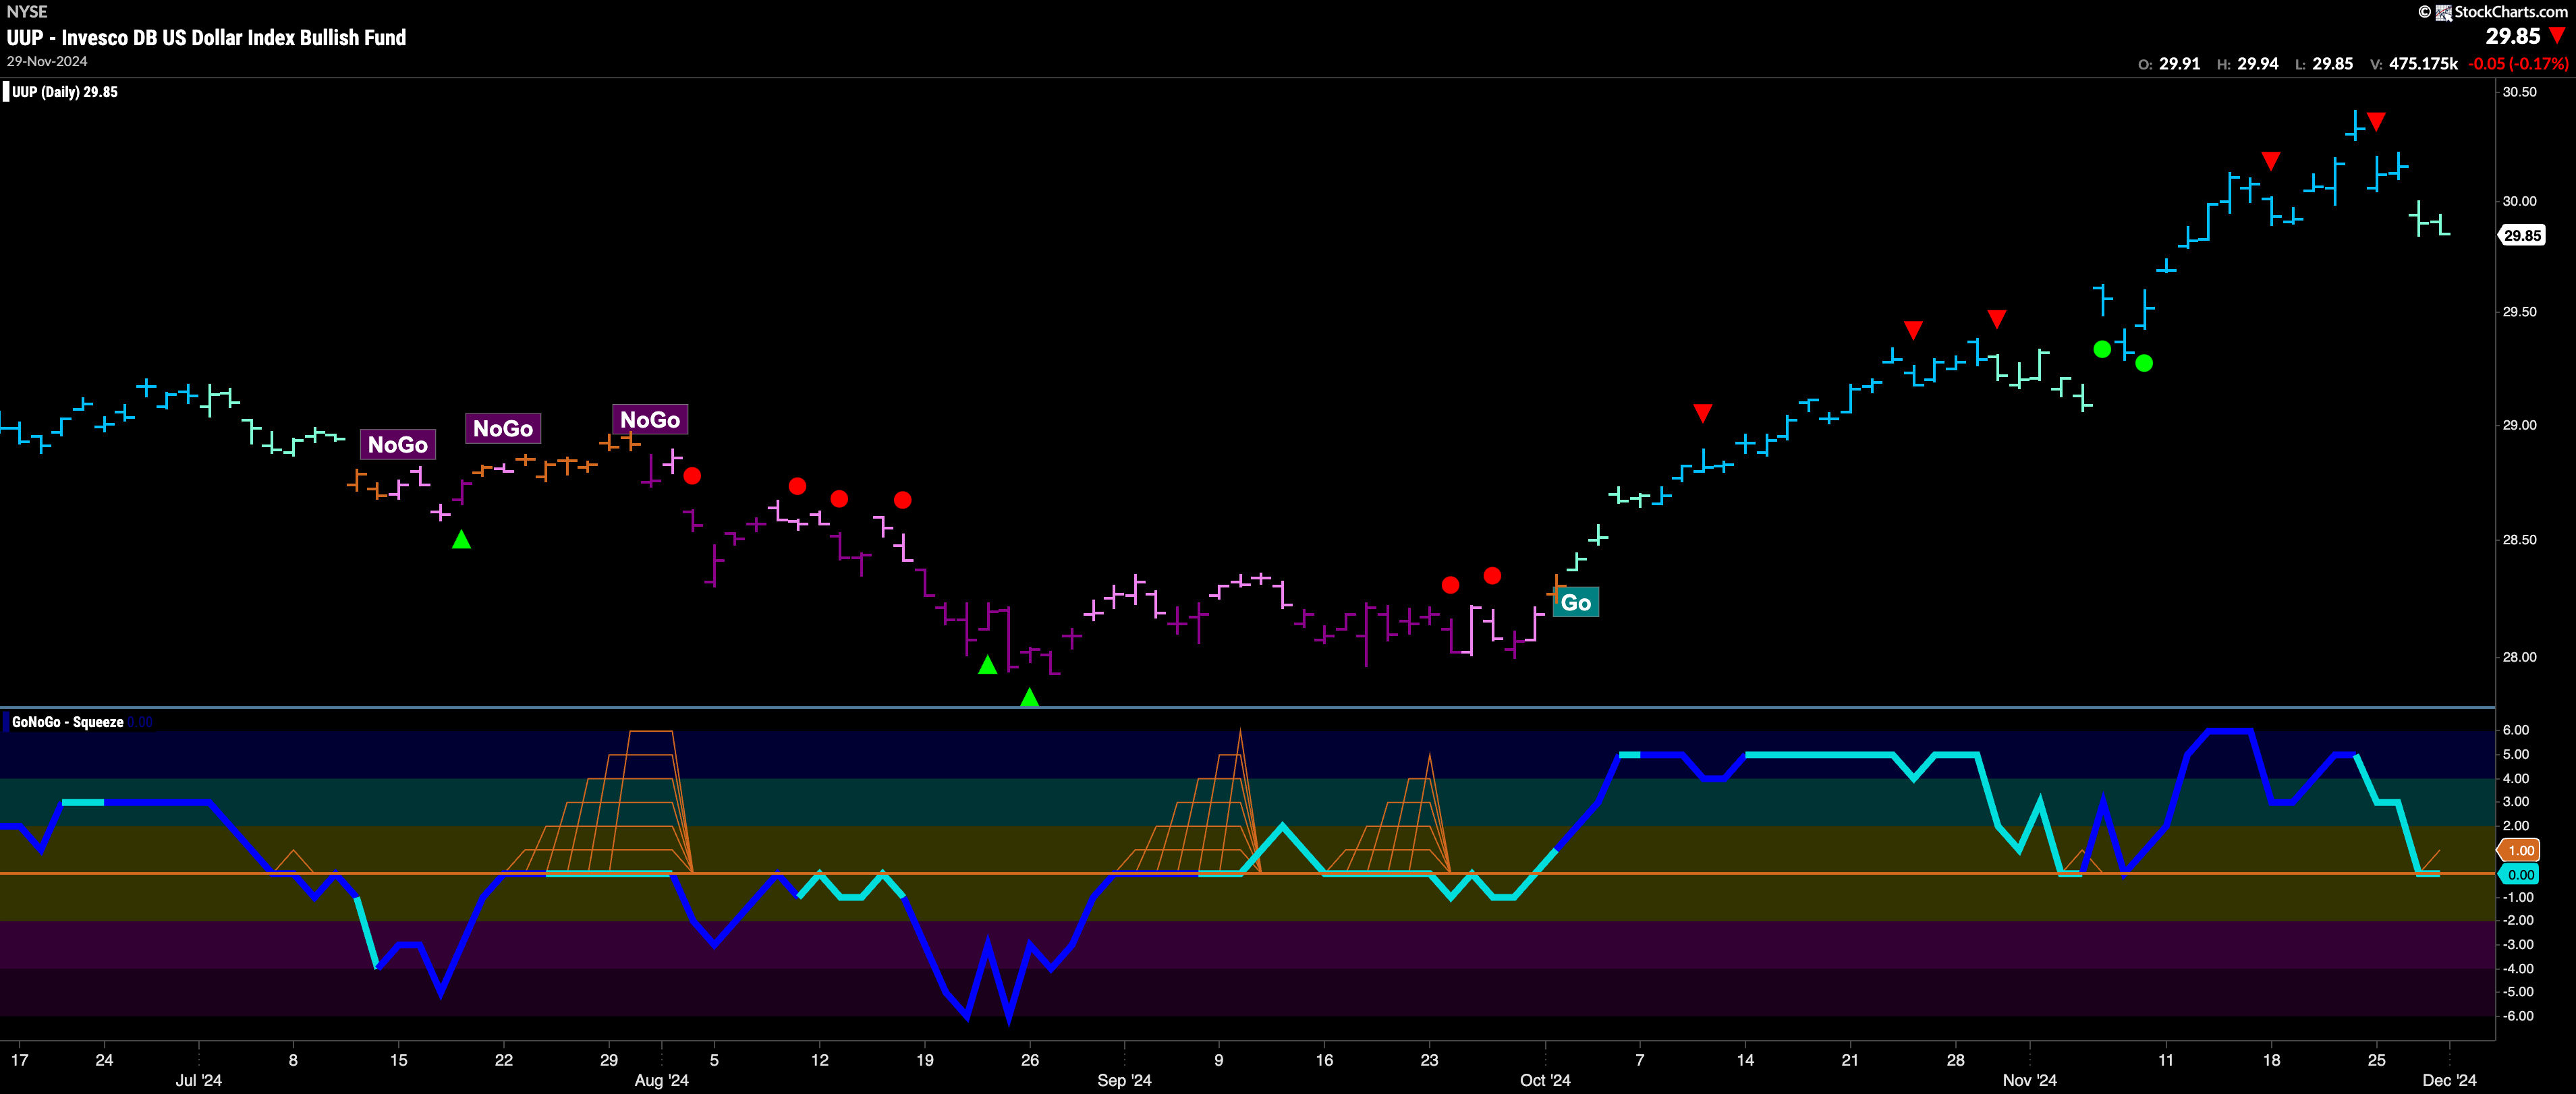Click the second red circle in late September
The width and height of the screenshot is (2576, 1094).
coord(1492,575)
